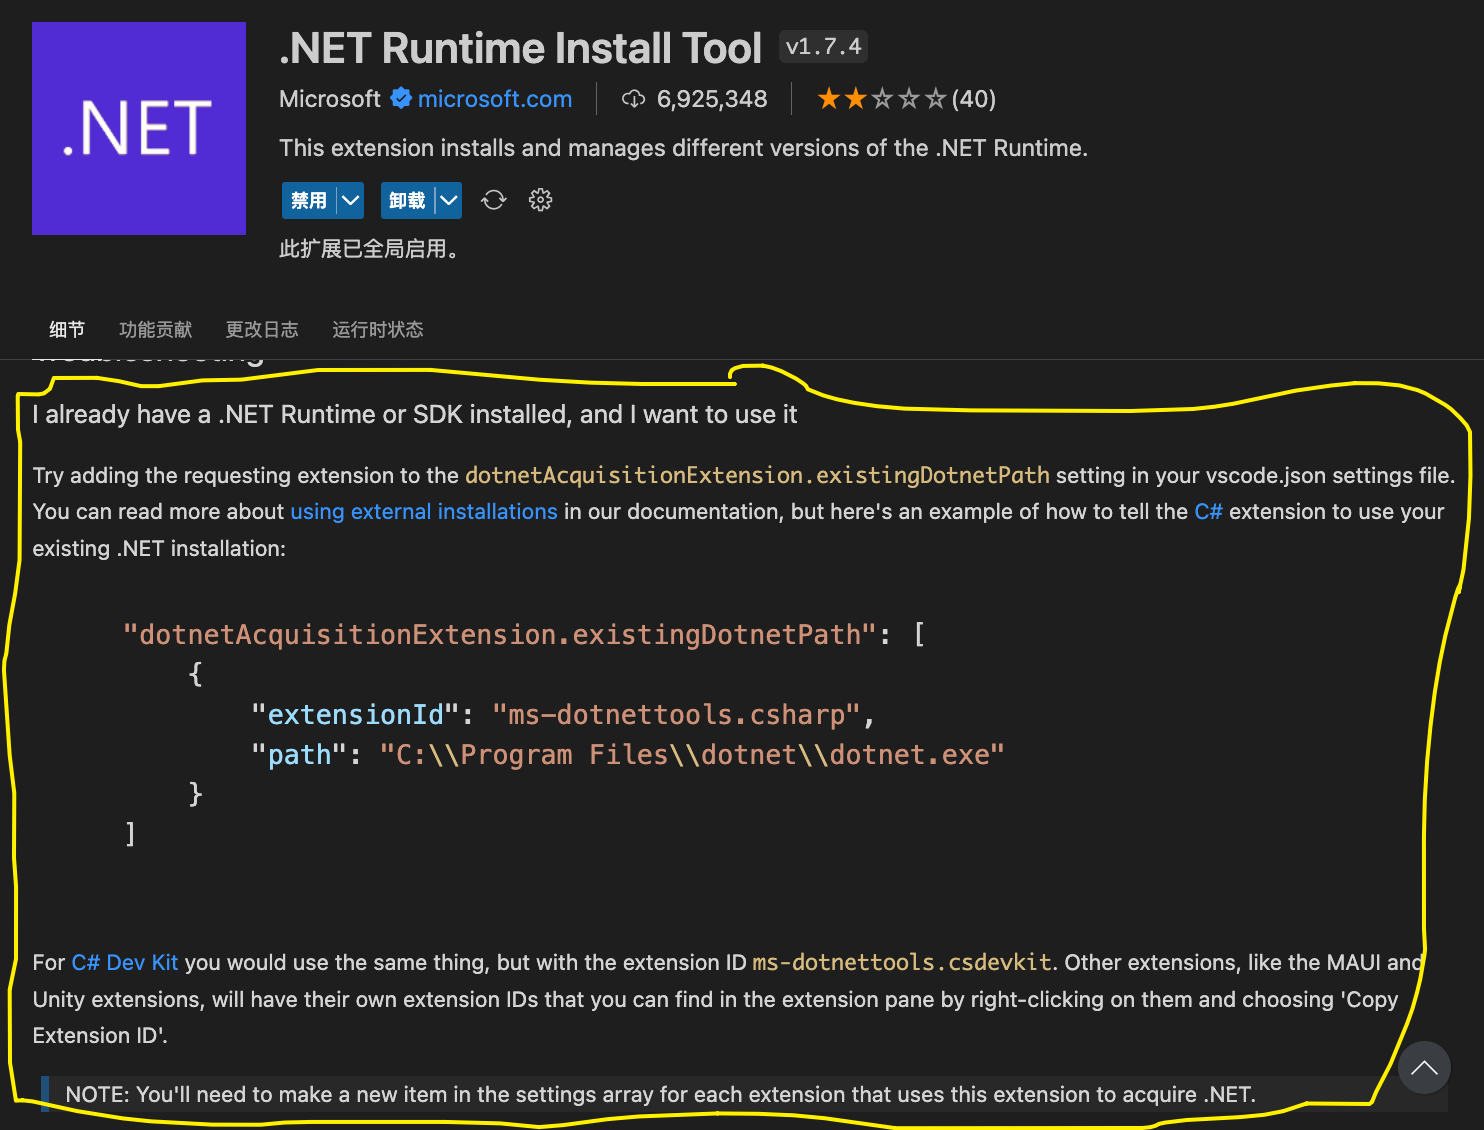Expand the 卸载 dropdown arrow

(449, 200)
